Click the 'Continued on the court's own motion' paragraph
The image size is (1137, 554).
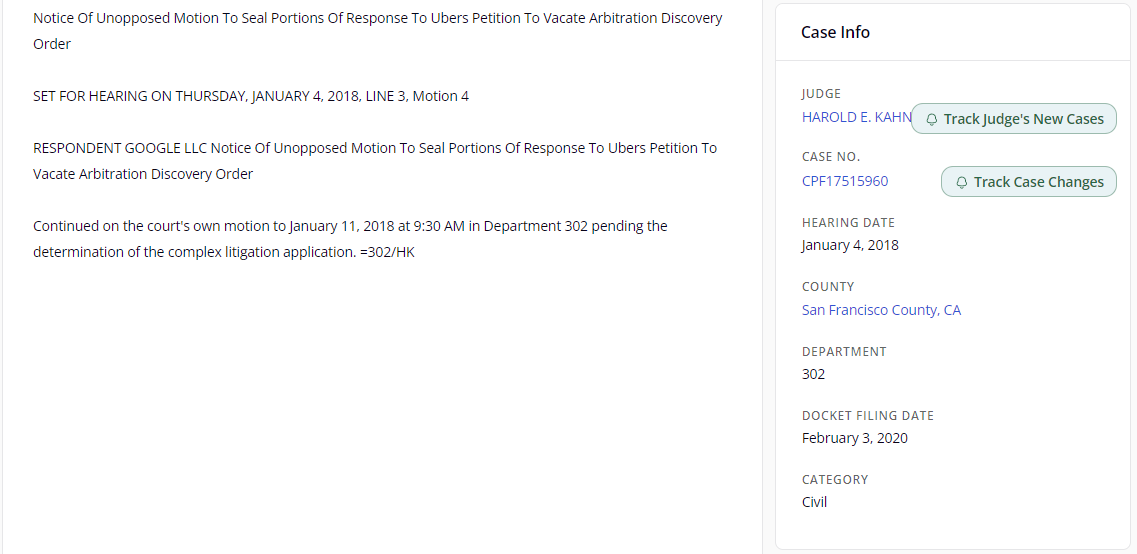350,239
